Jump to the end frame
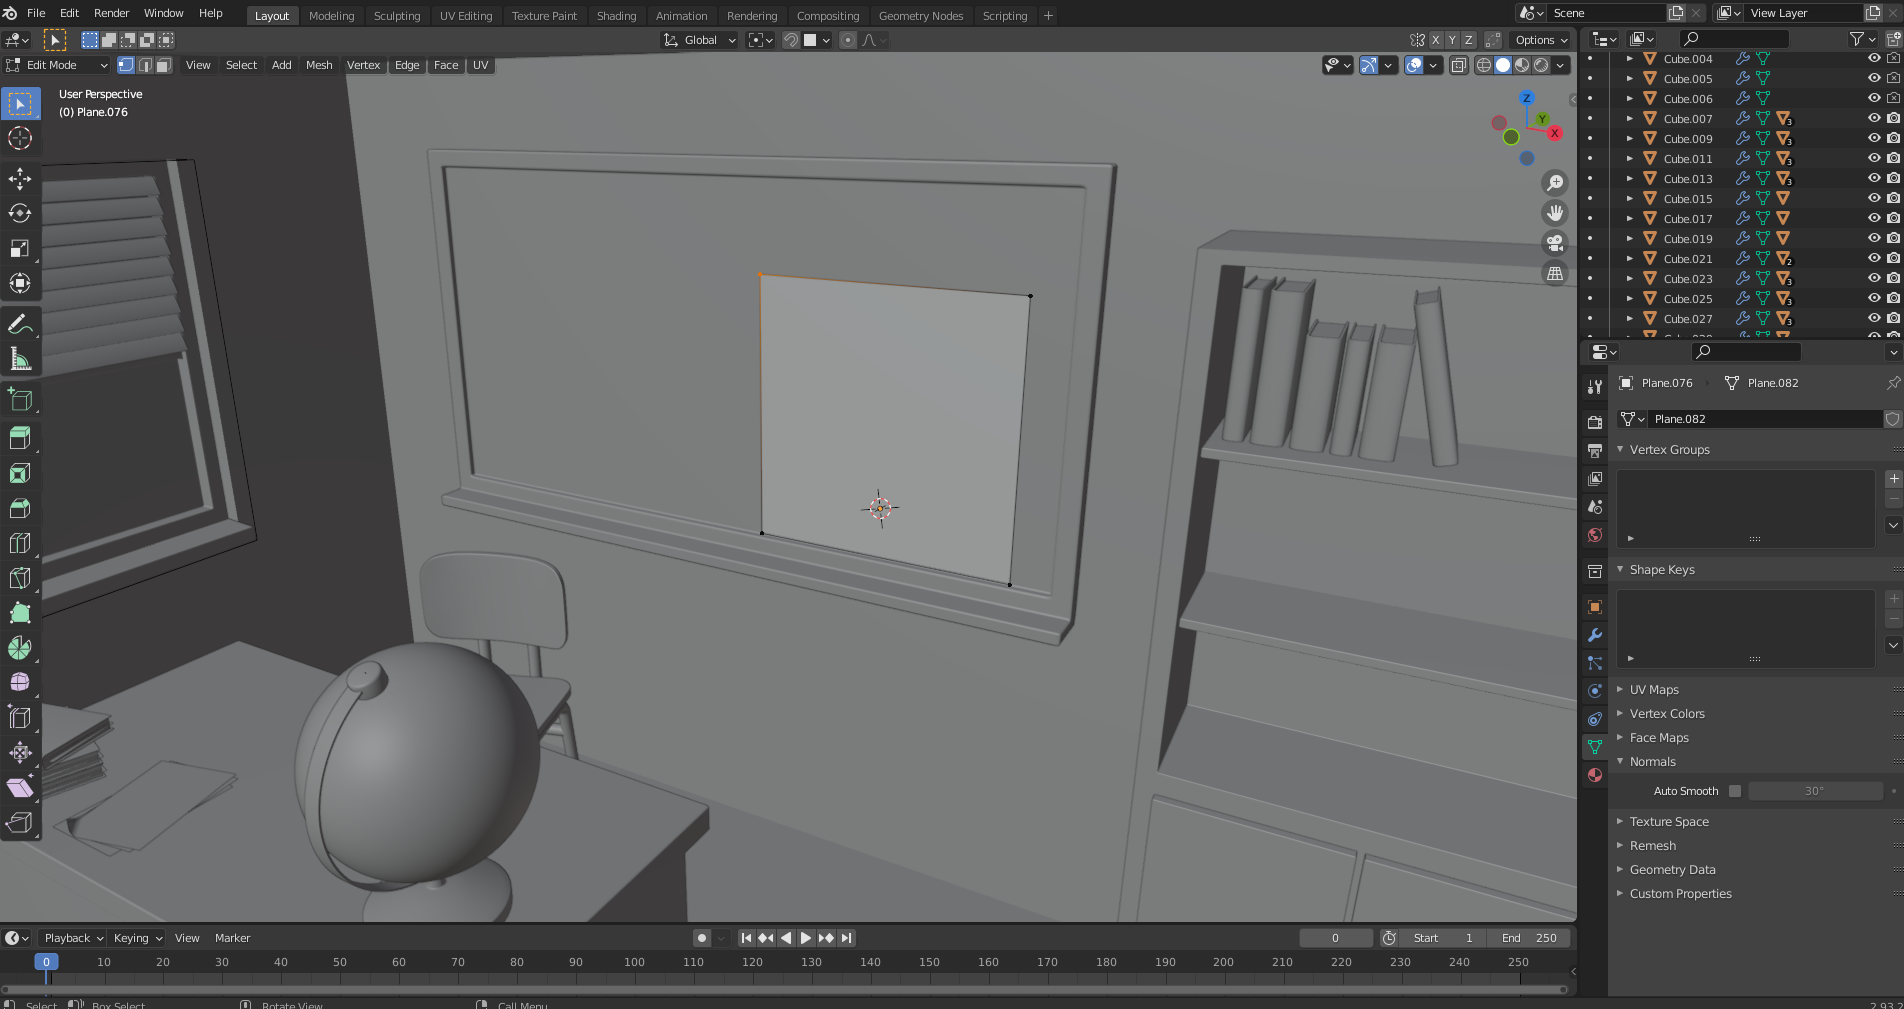Screen dimensions: 1904x1009 (847, 938)
